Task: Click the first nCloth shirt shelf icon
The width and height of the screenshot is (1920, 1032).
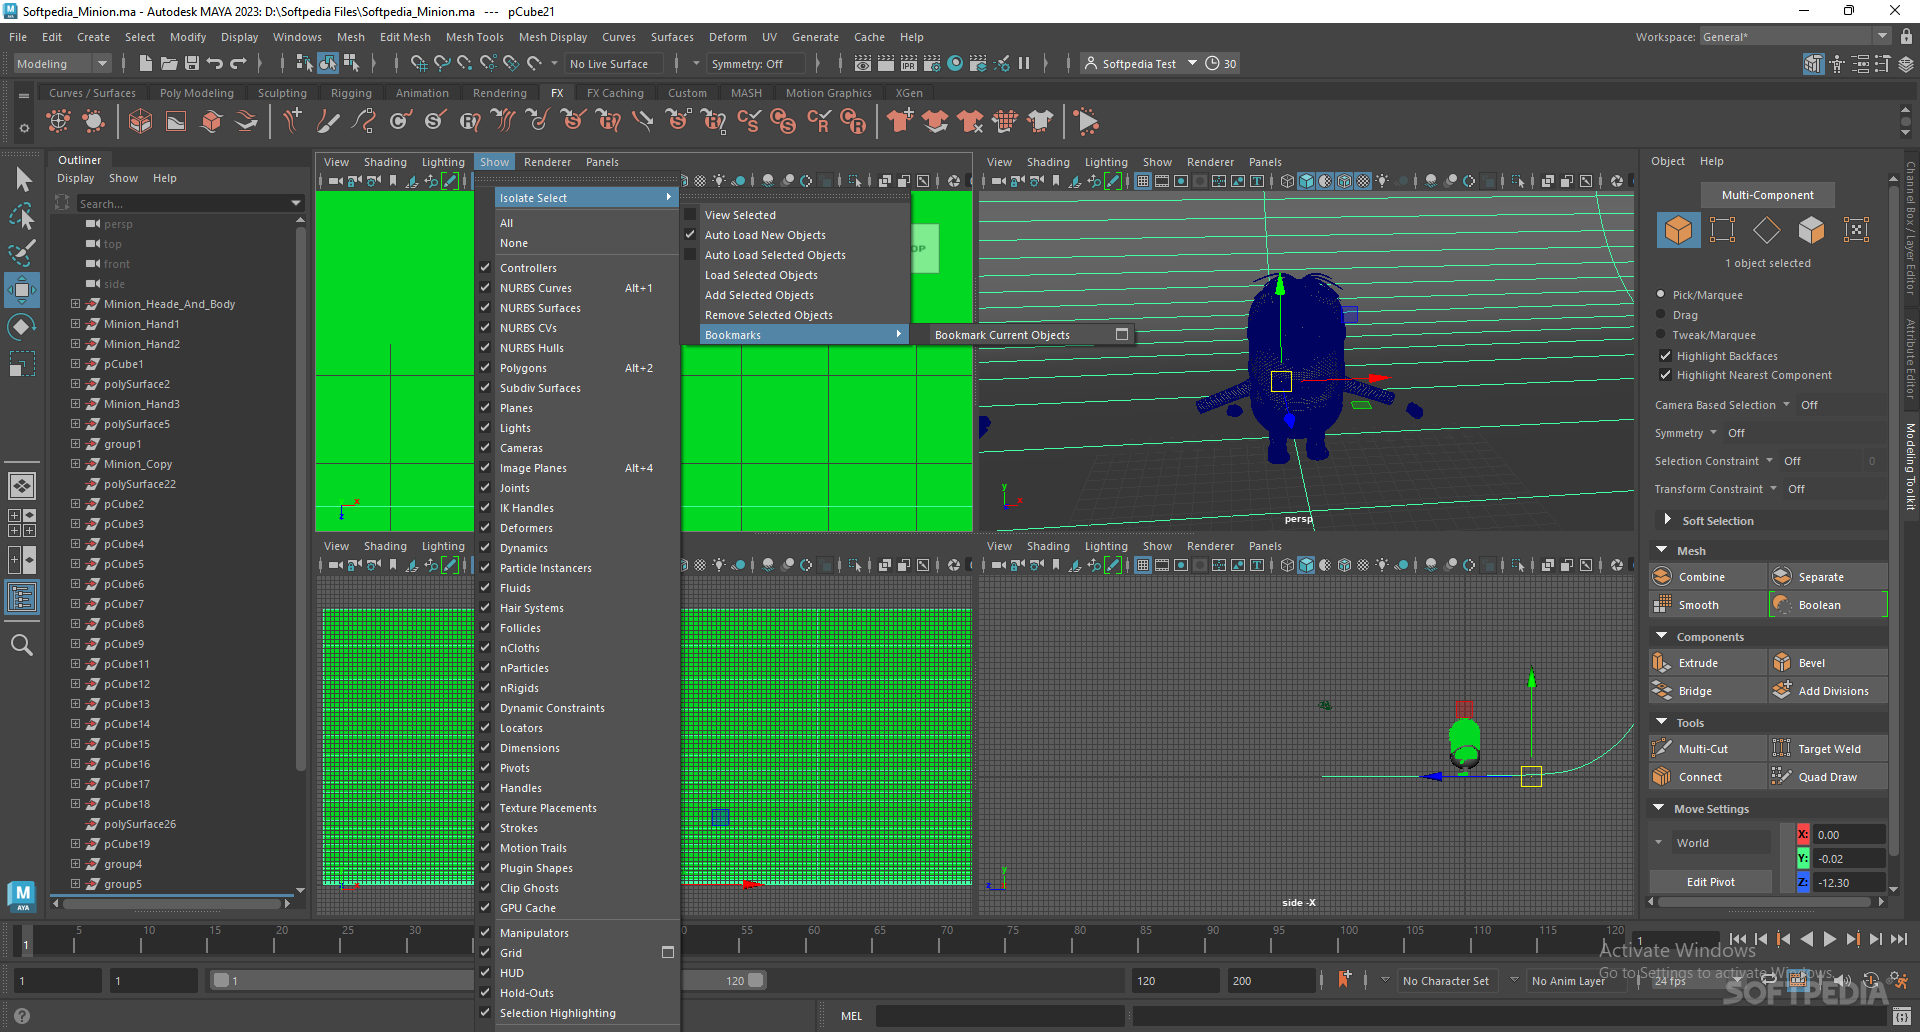Action: 900,122
